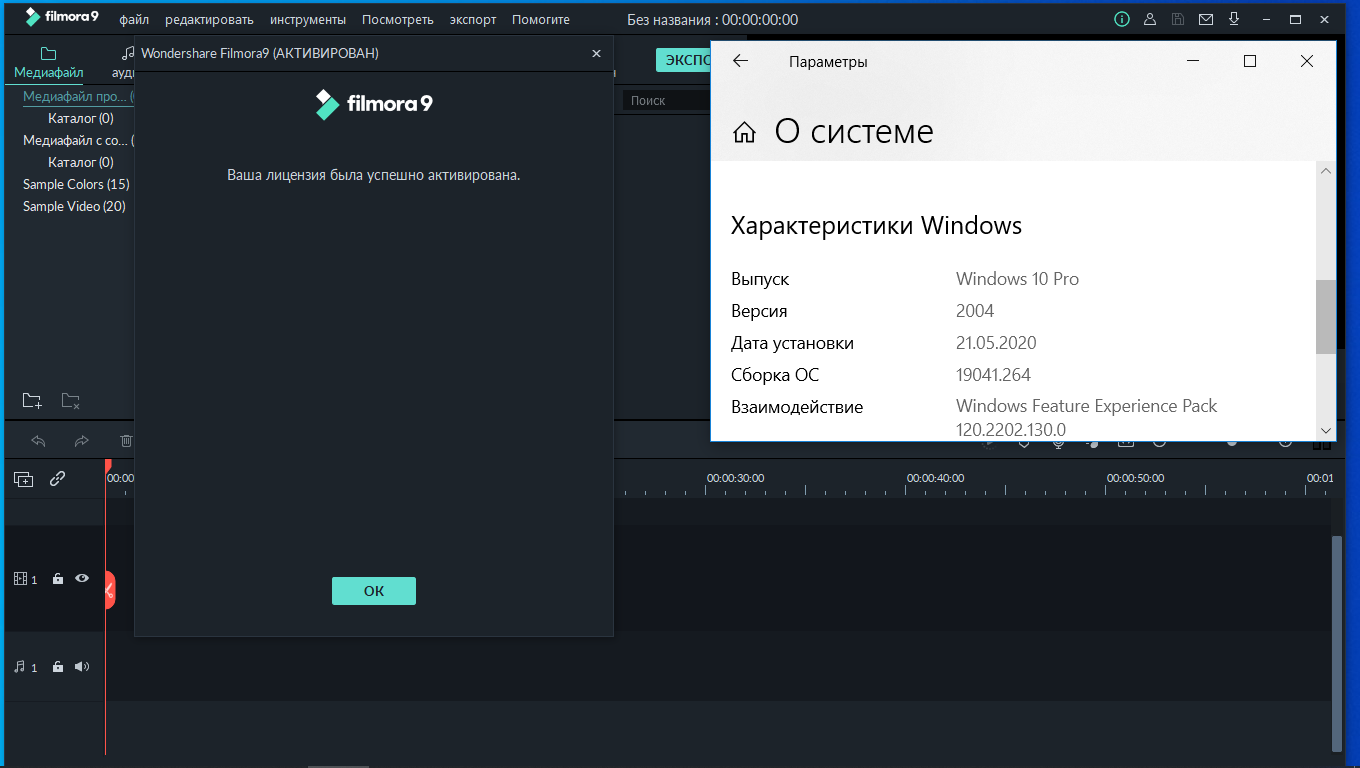Viewport: 1360px width, 768px height.
Task: Click the download arrow icon
Action: tap(1234, 19)
